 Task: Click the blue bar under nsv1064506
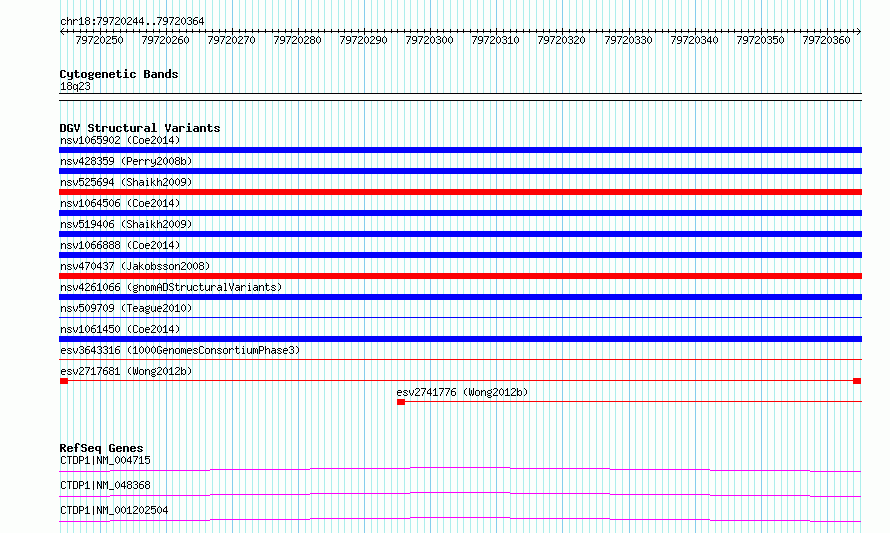(460, 213)
